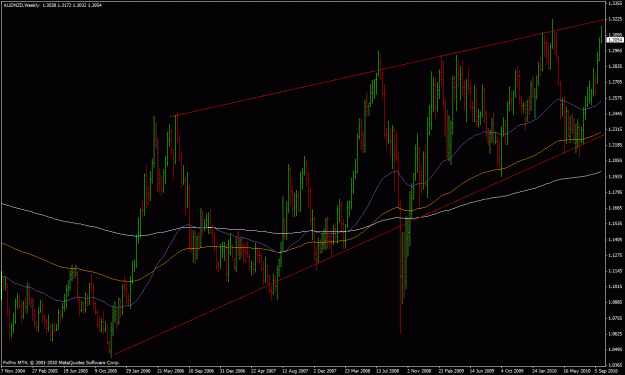The width and height of the screenshot is (625, 375).
Task: Click the 5 Sep 2010 date label
Action: click(x=607, y=371)
